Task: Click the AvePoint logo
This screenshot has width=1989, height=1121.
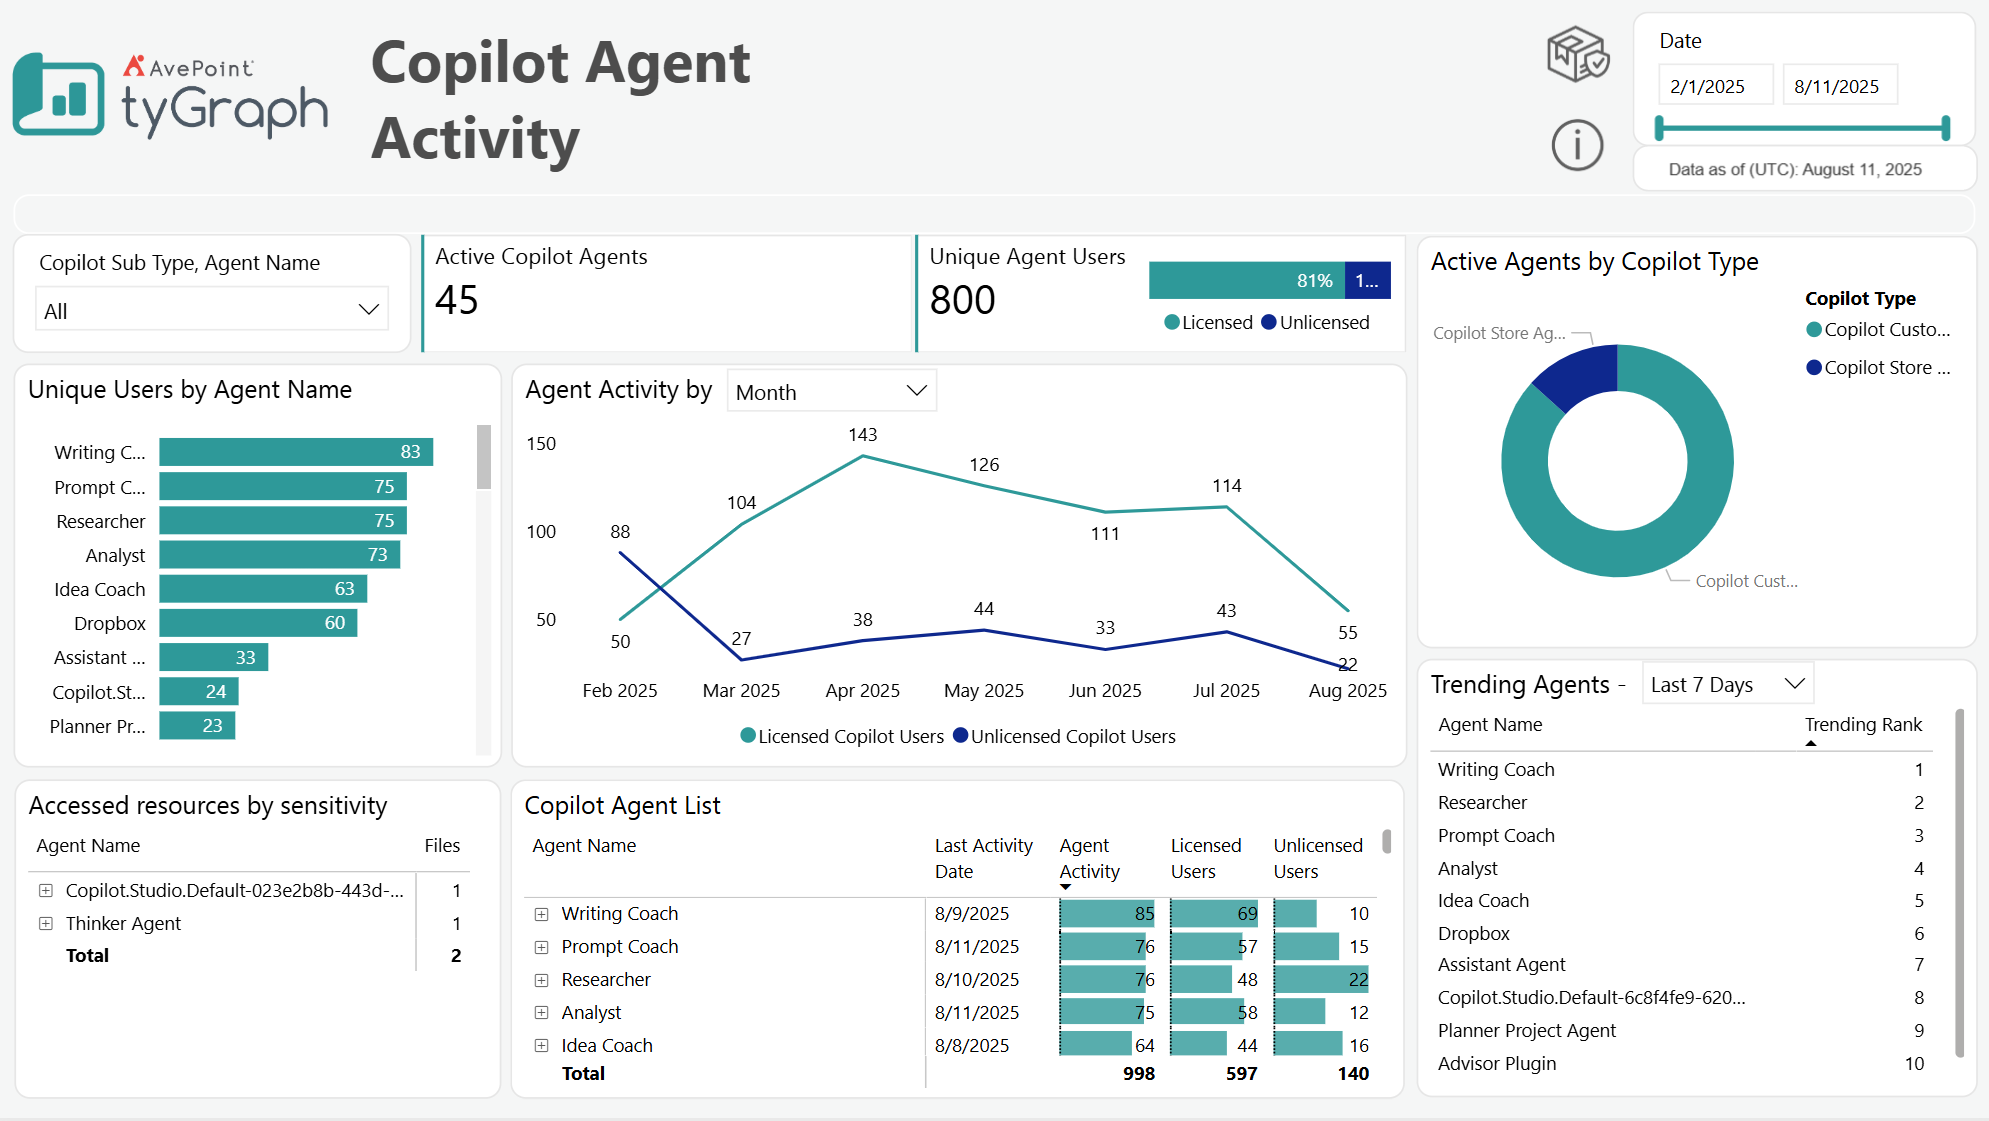Action: 189,64
